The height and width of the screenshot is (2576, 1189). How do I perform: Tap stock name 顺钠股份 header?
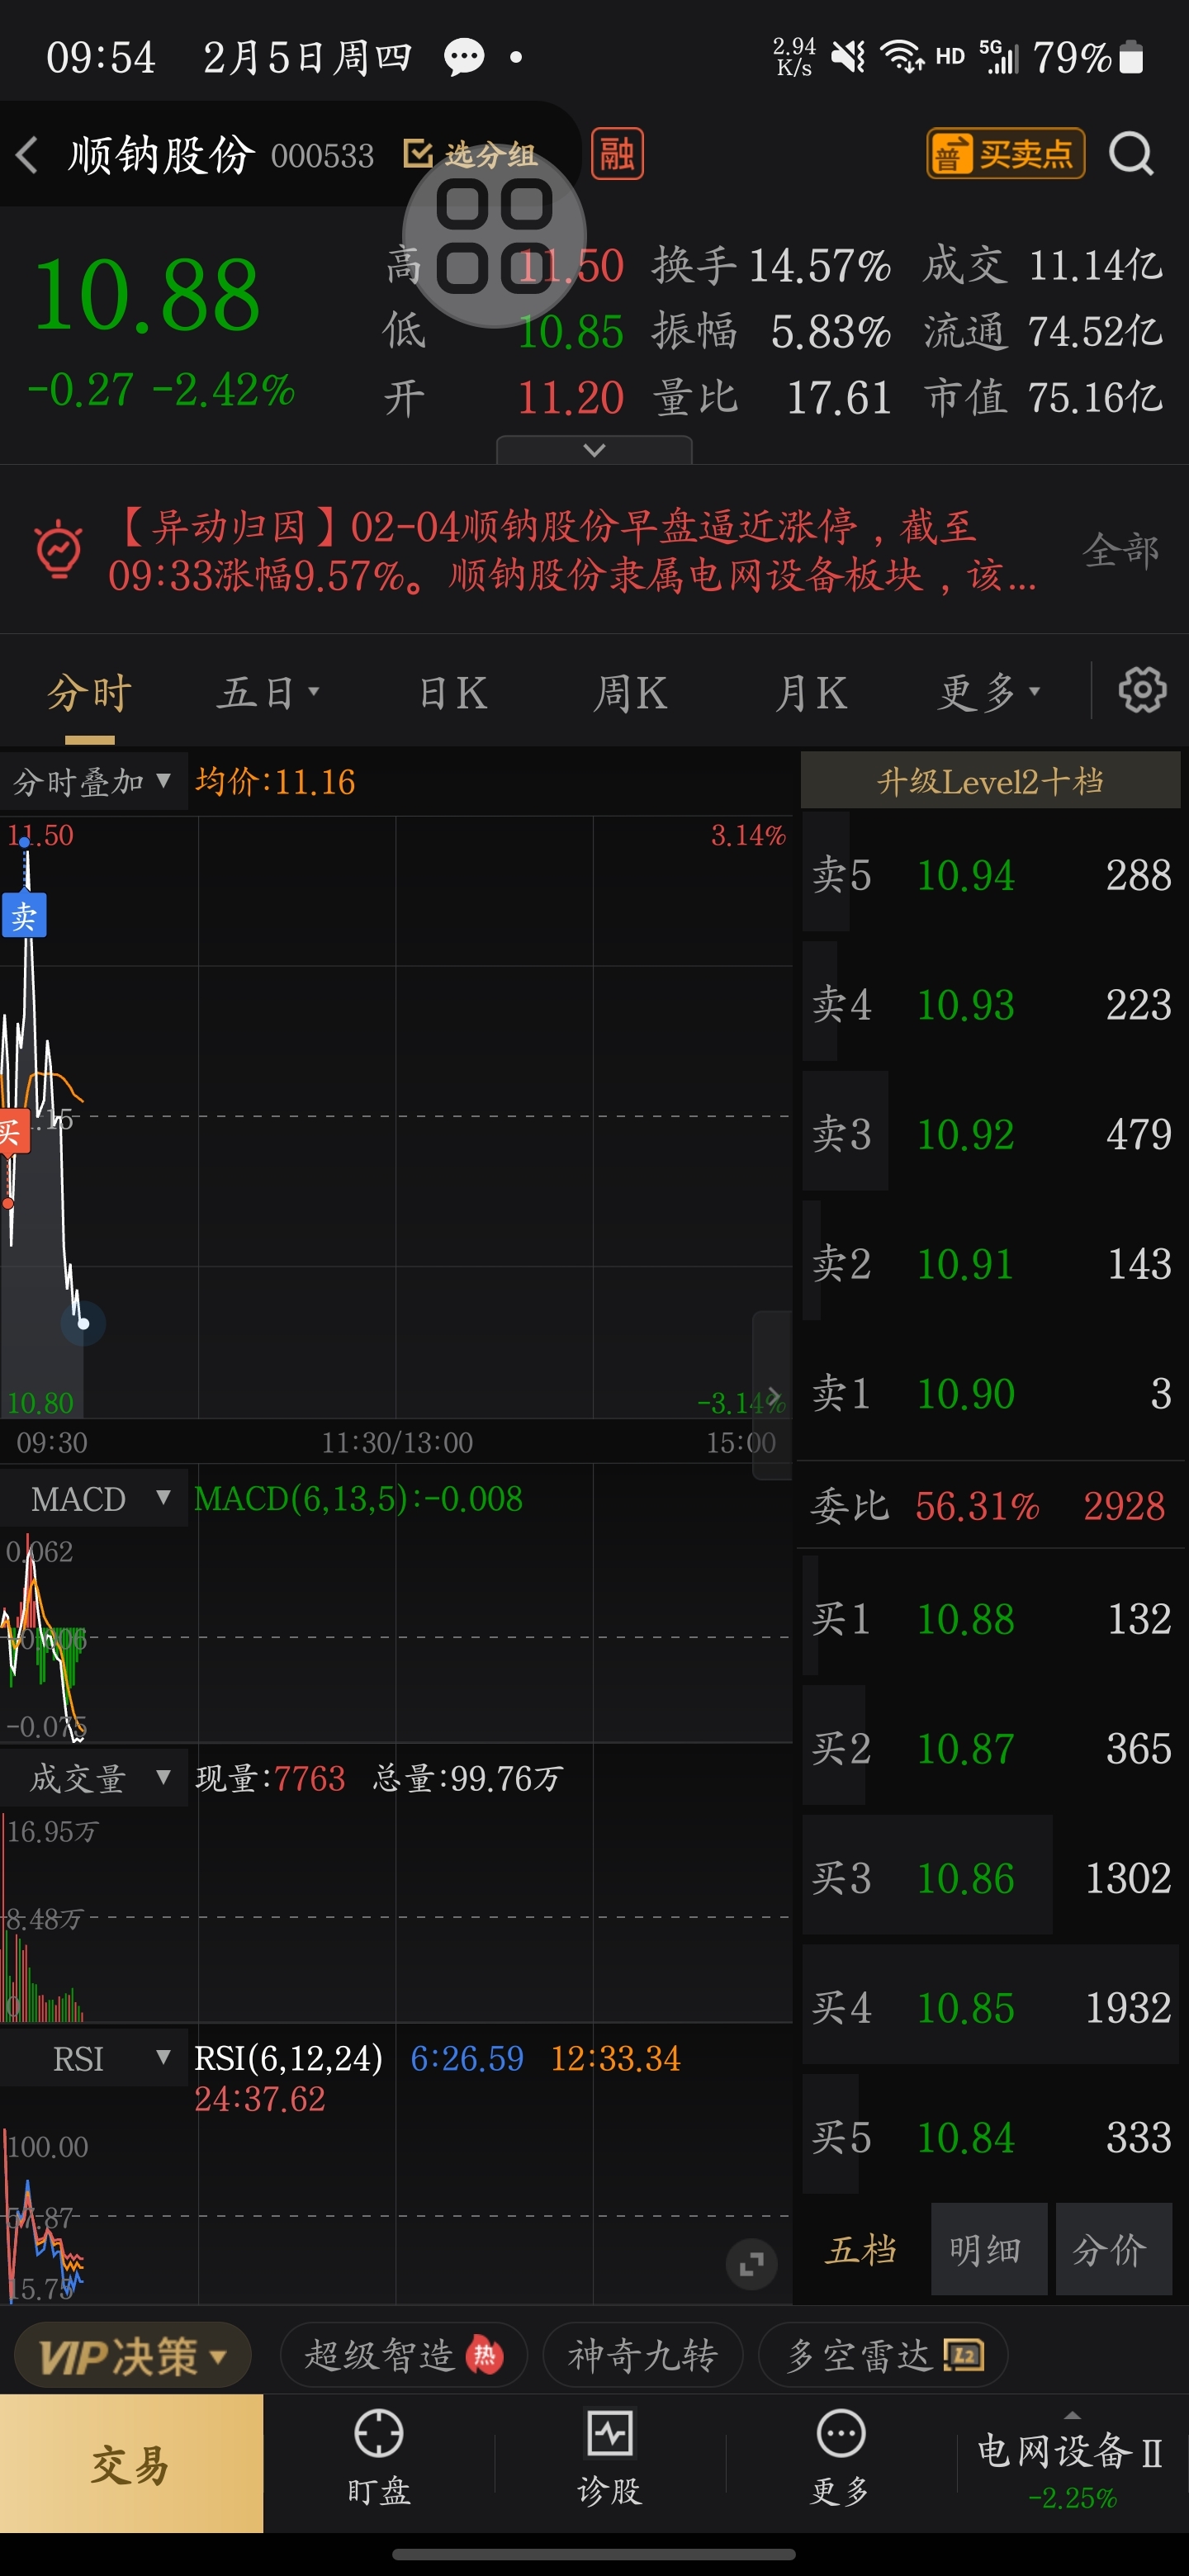coord(161,155)
